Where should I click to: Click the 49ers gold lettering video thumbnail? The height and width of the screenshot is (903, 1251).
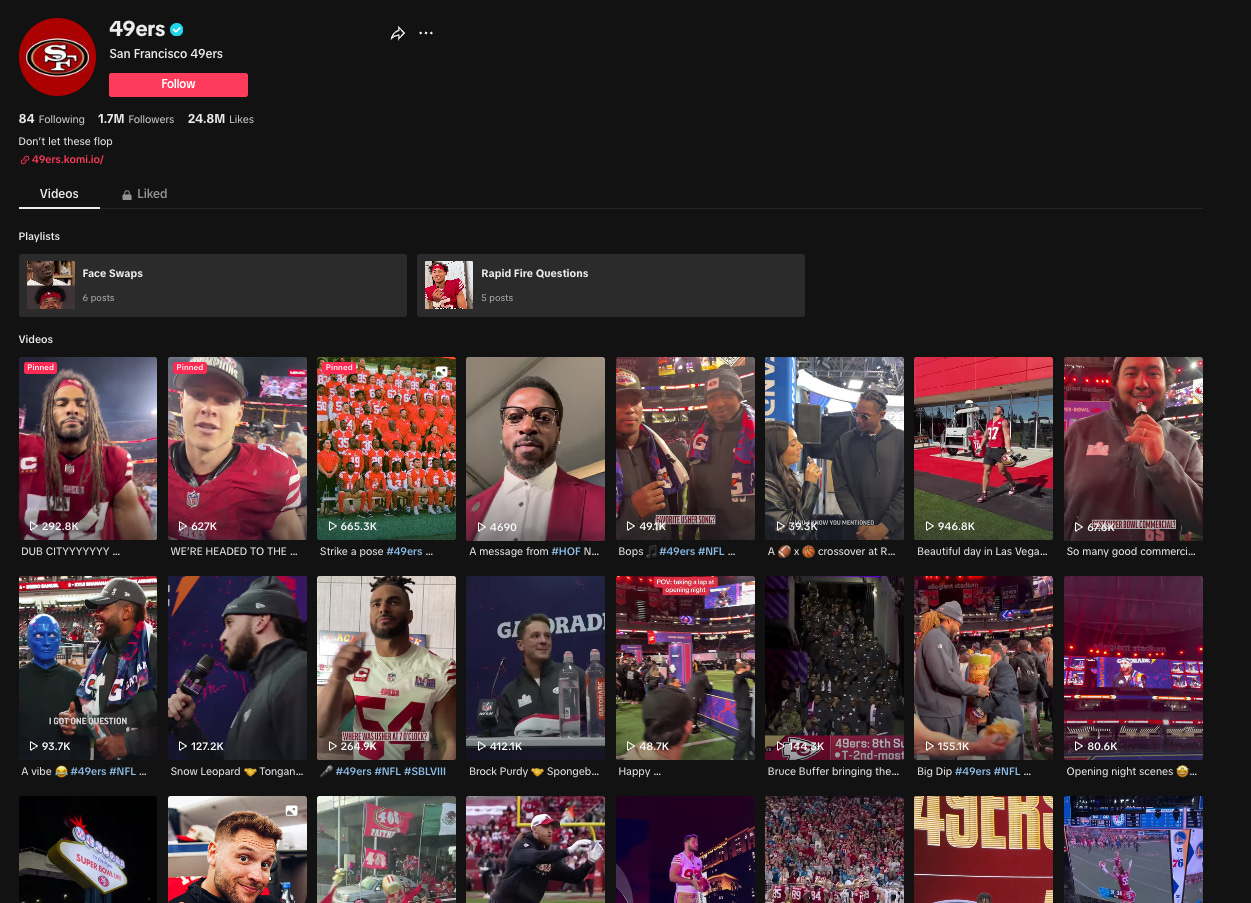(x=983, y=850)
